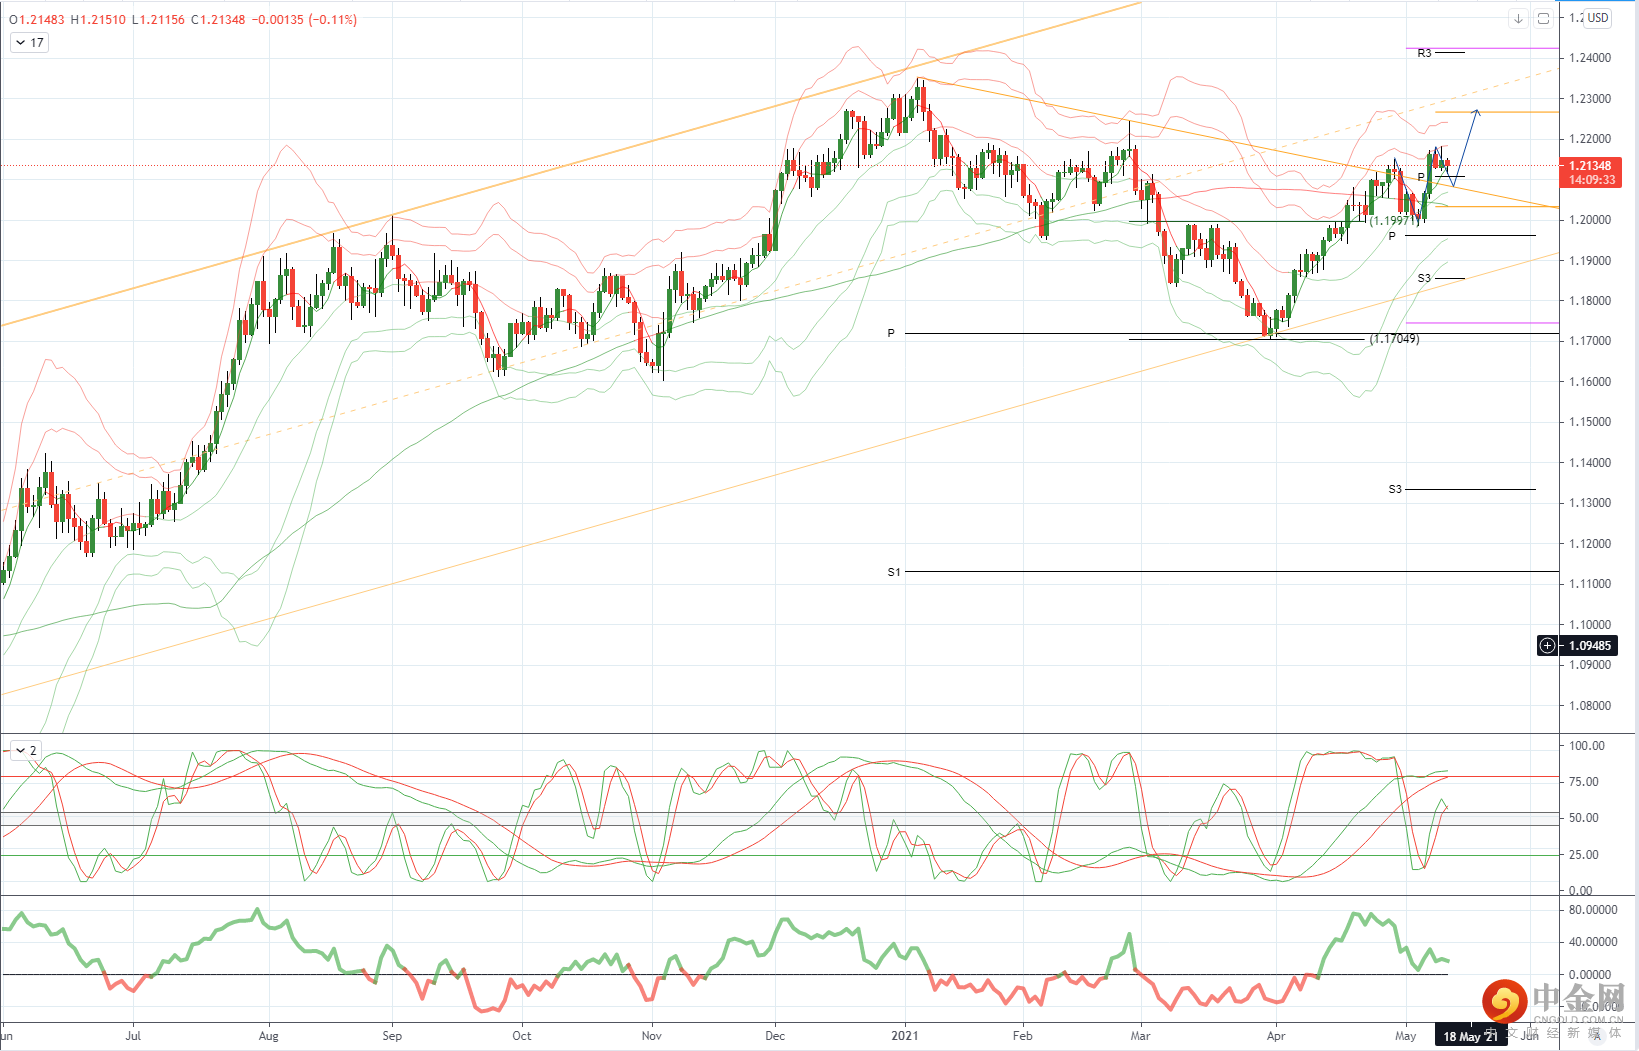Click the bar countdown timer 14:09:33
The image size is (1639, 1051).
pos(1590,180)
